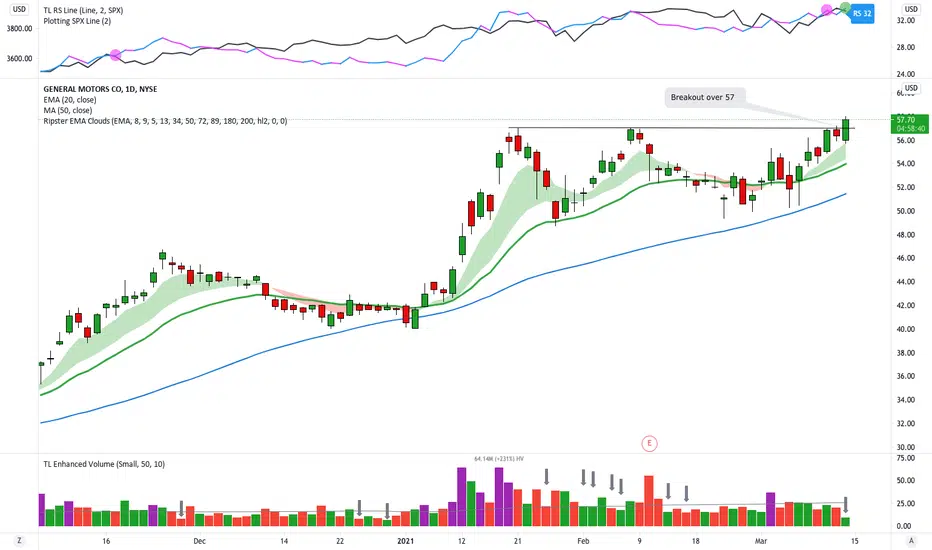932x550 pixels.
Task: Click the earnings 'E' marker on chart
Action: [x=649, y=443]
